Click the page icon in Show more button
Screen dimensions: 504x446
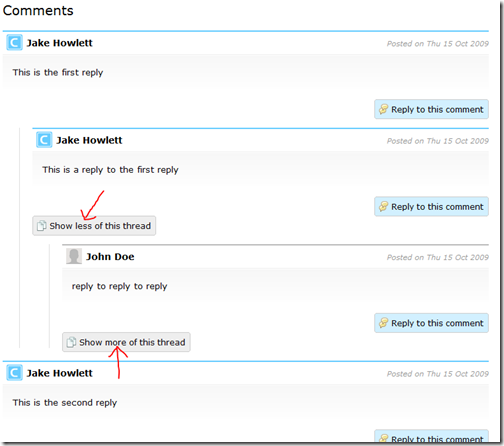coord(71,342)
